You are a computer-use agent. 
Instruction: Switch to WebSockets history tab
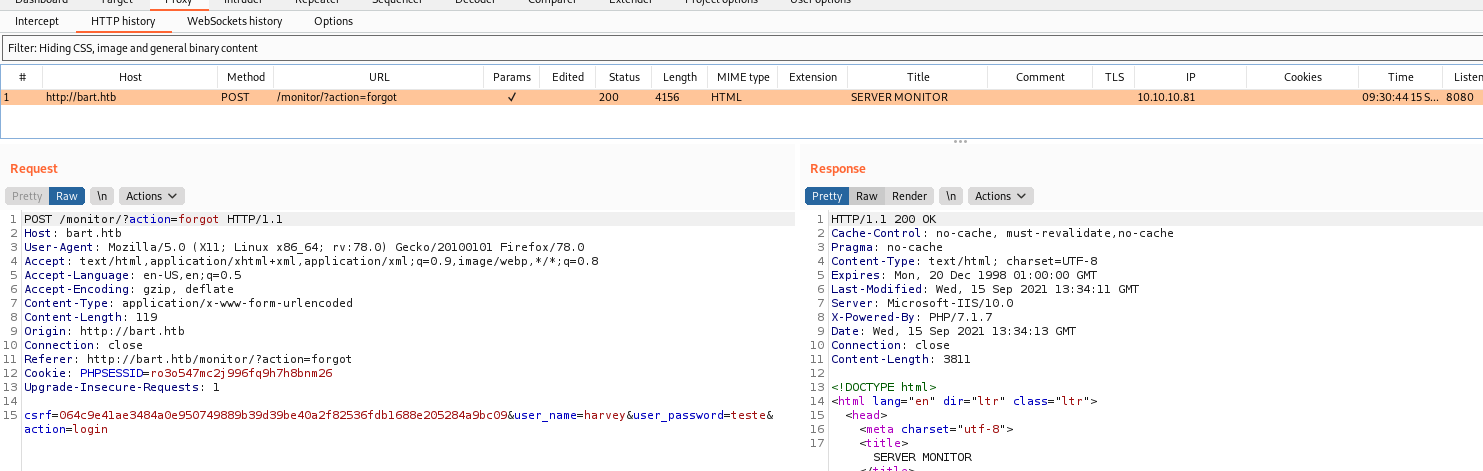click(235, 21)
